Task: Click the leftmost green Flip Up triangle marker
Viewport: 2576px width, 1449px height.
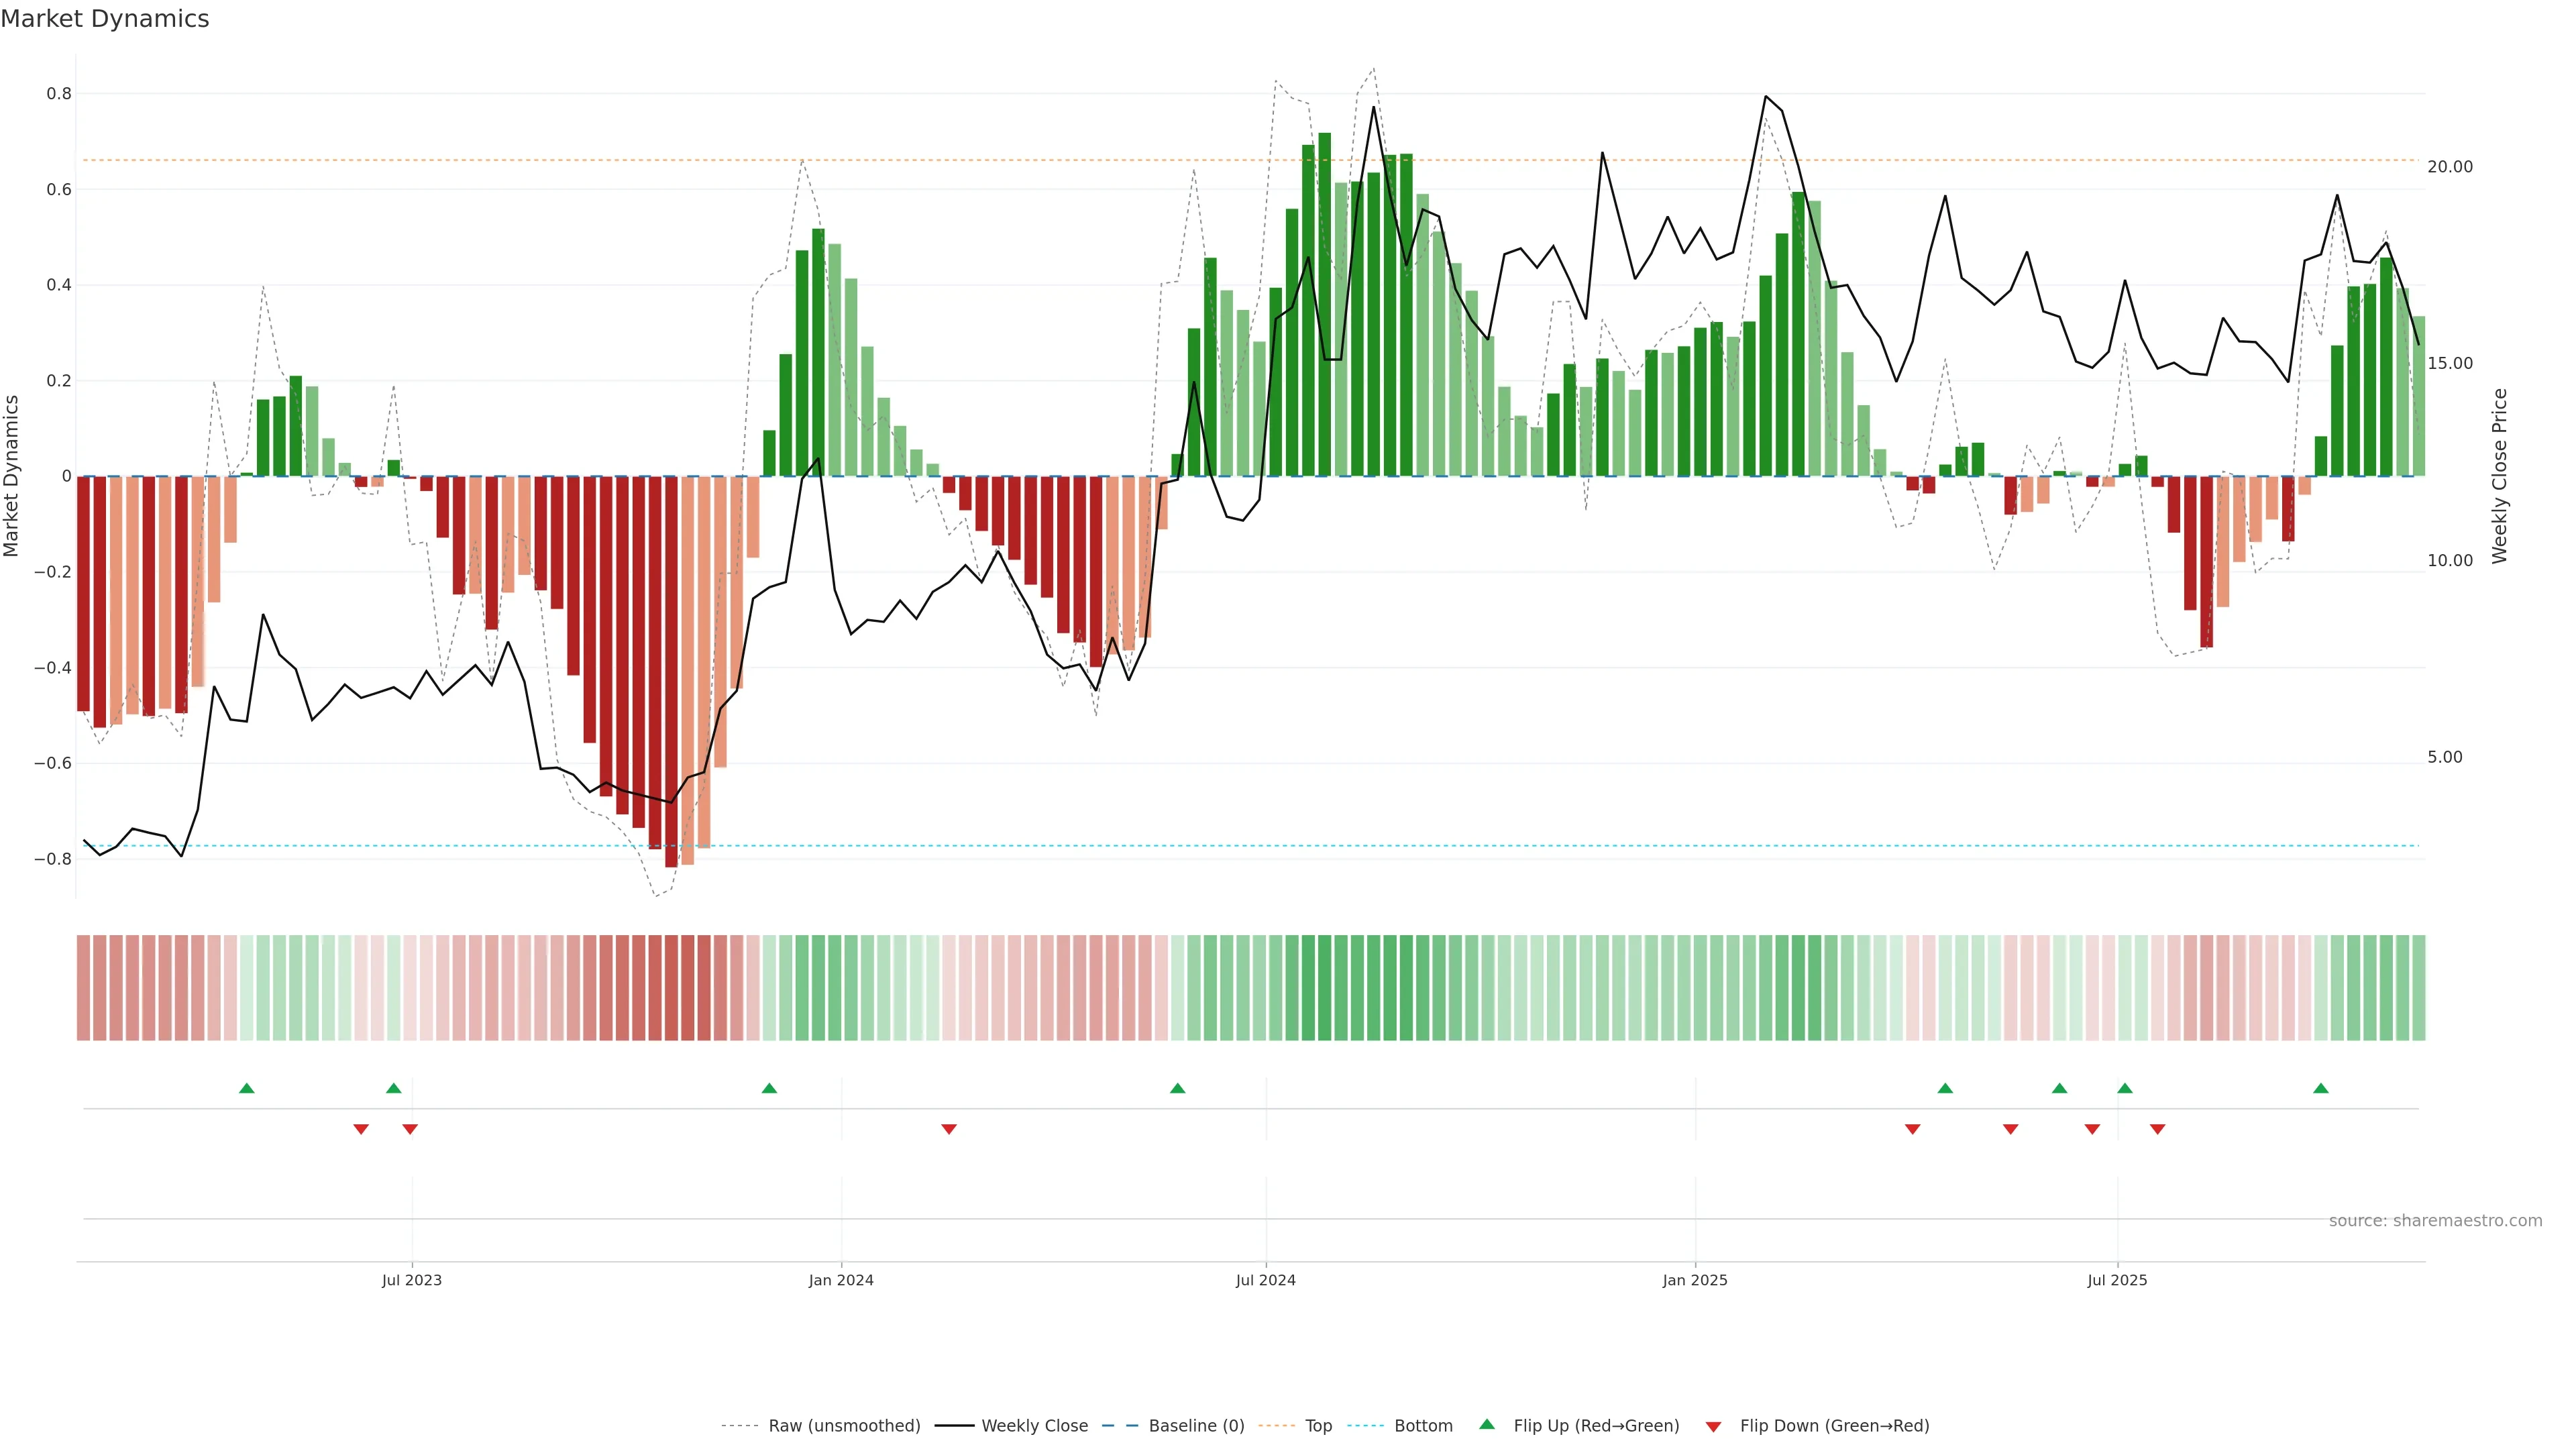Action: pyautogui.click(x=247, y=1088)
